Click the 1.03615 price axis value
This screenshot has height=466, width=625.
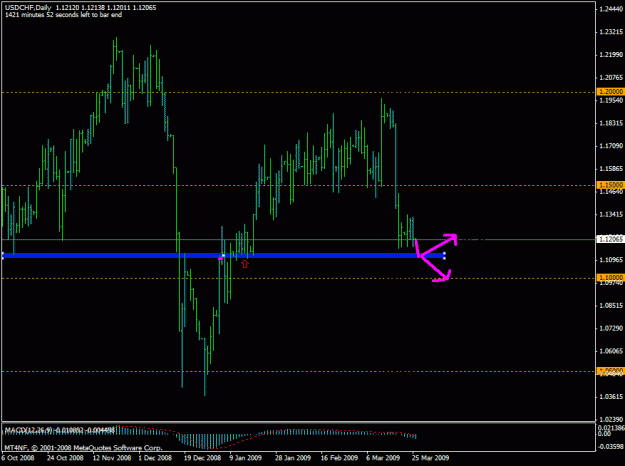click(x=611, y=397)
